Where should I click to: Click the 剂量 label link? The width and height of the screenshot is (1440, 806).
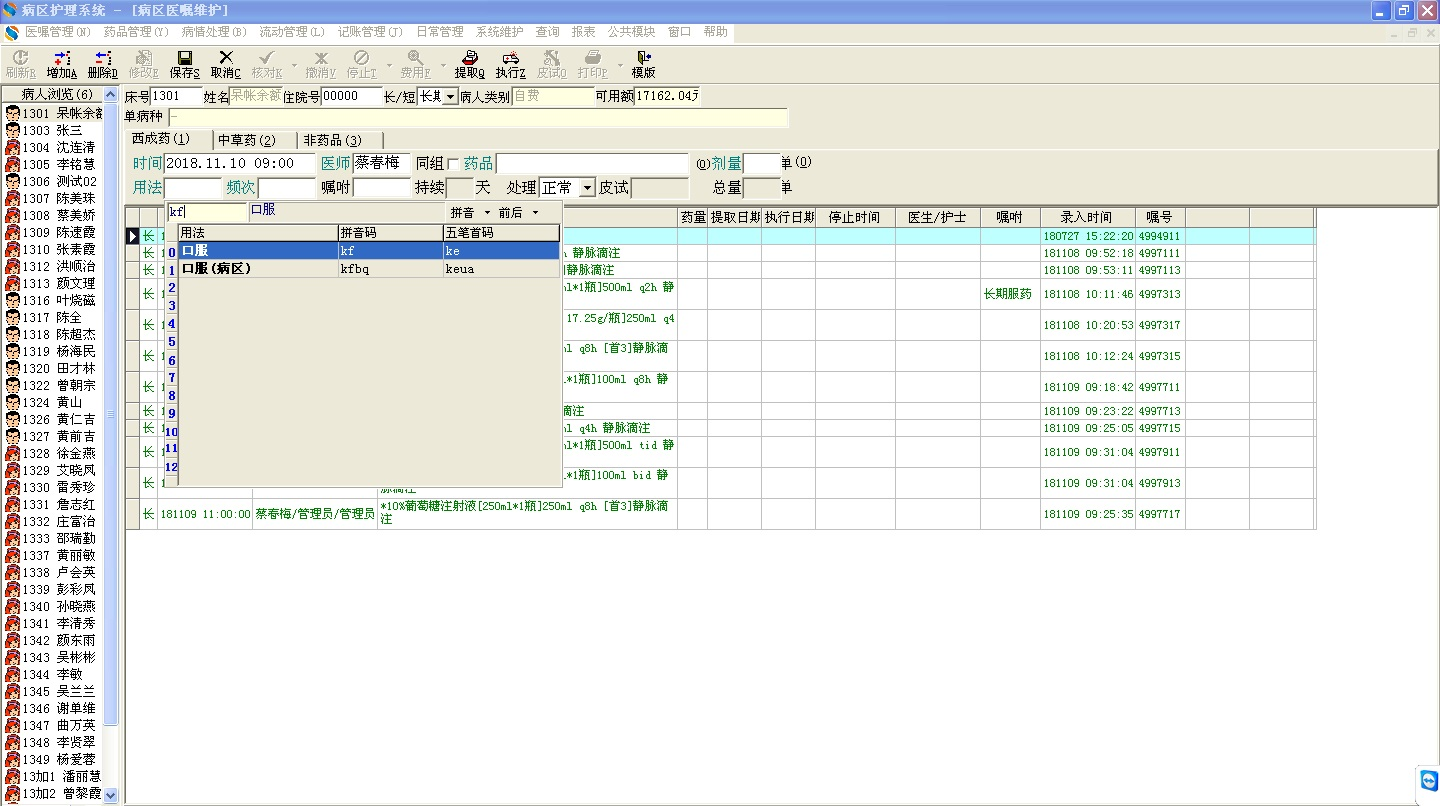[727, 163]
